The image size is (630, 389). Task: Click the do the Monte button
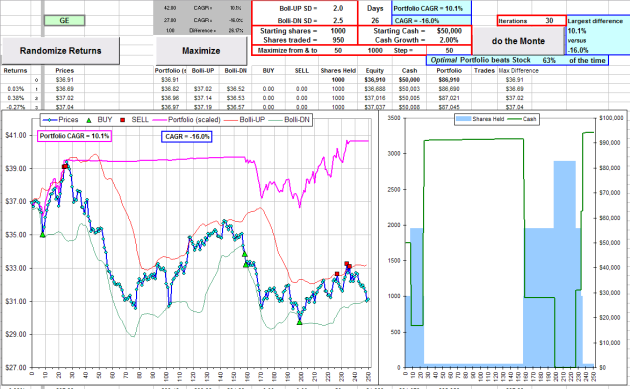[x=518, y=41]
